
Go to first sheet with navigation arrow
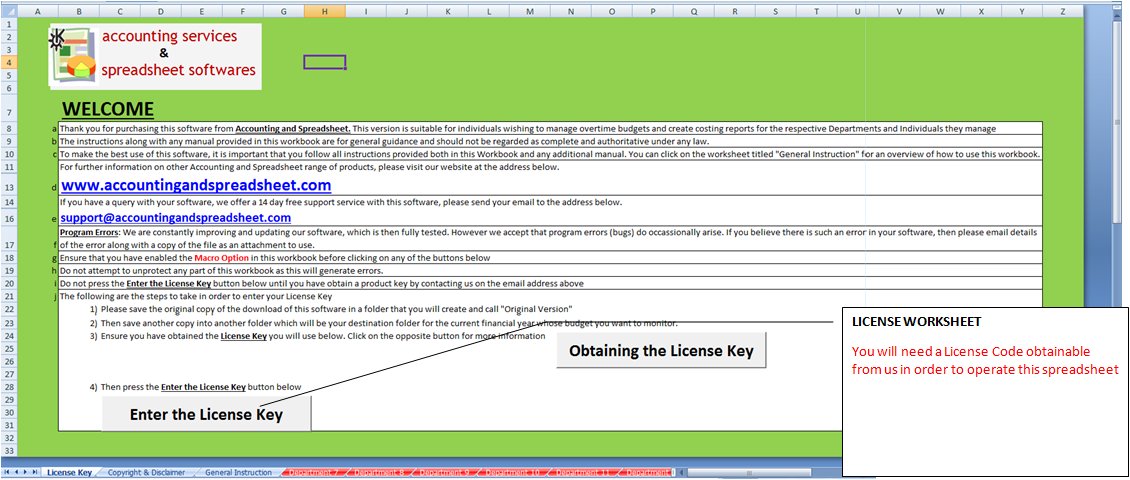(x=8, y=472)
